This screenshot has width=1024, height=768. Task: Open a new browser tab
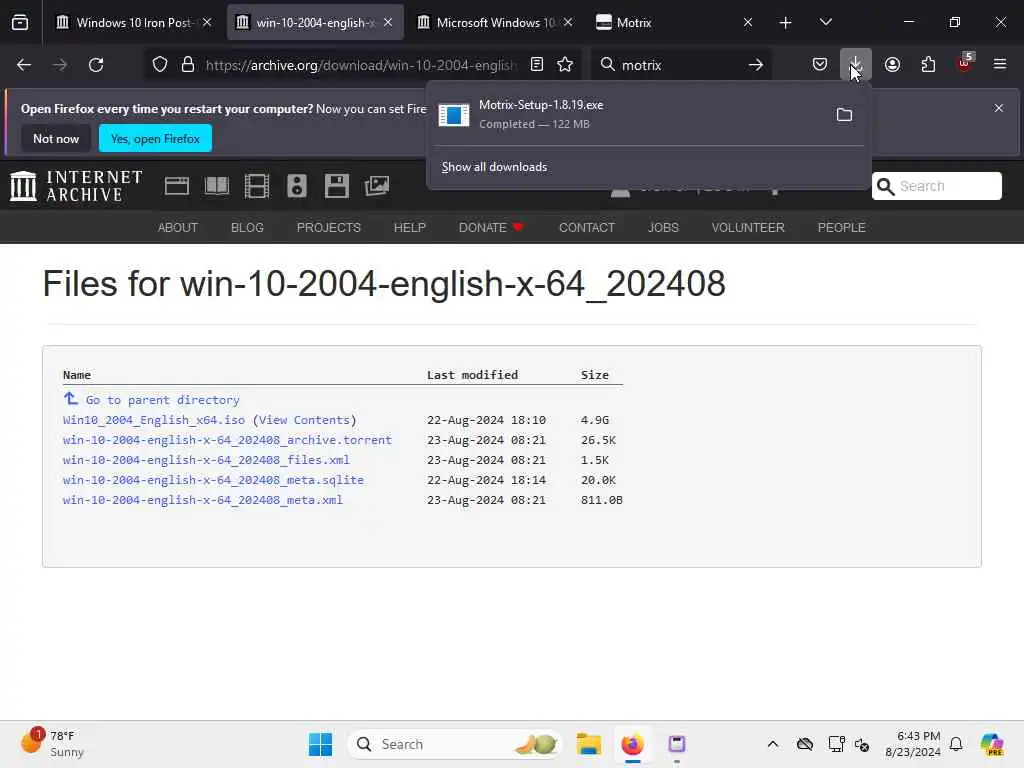click(786, 23)
